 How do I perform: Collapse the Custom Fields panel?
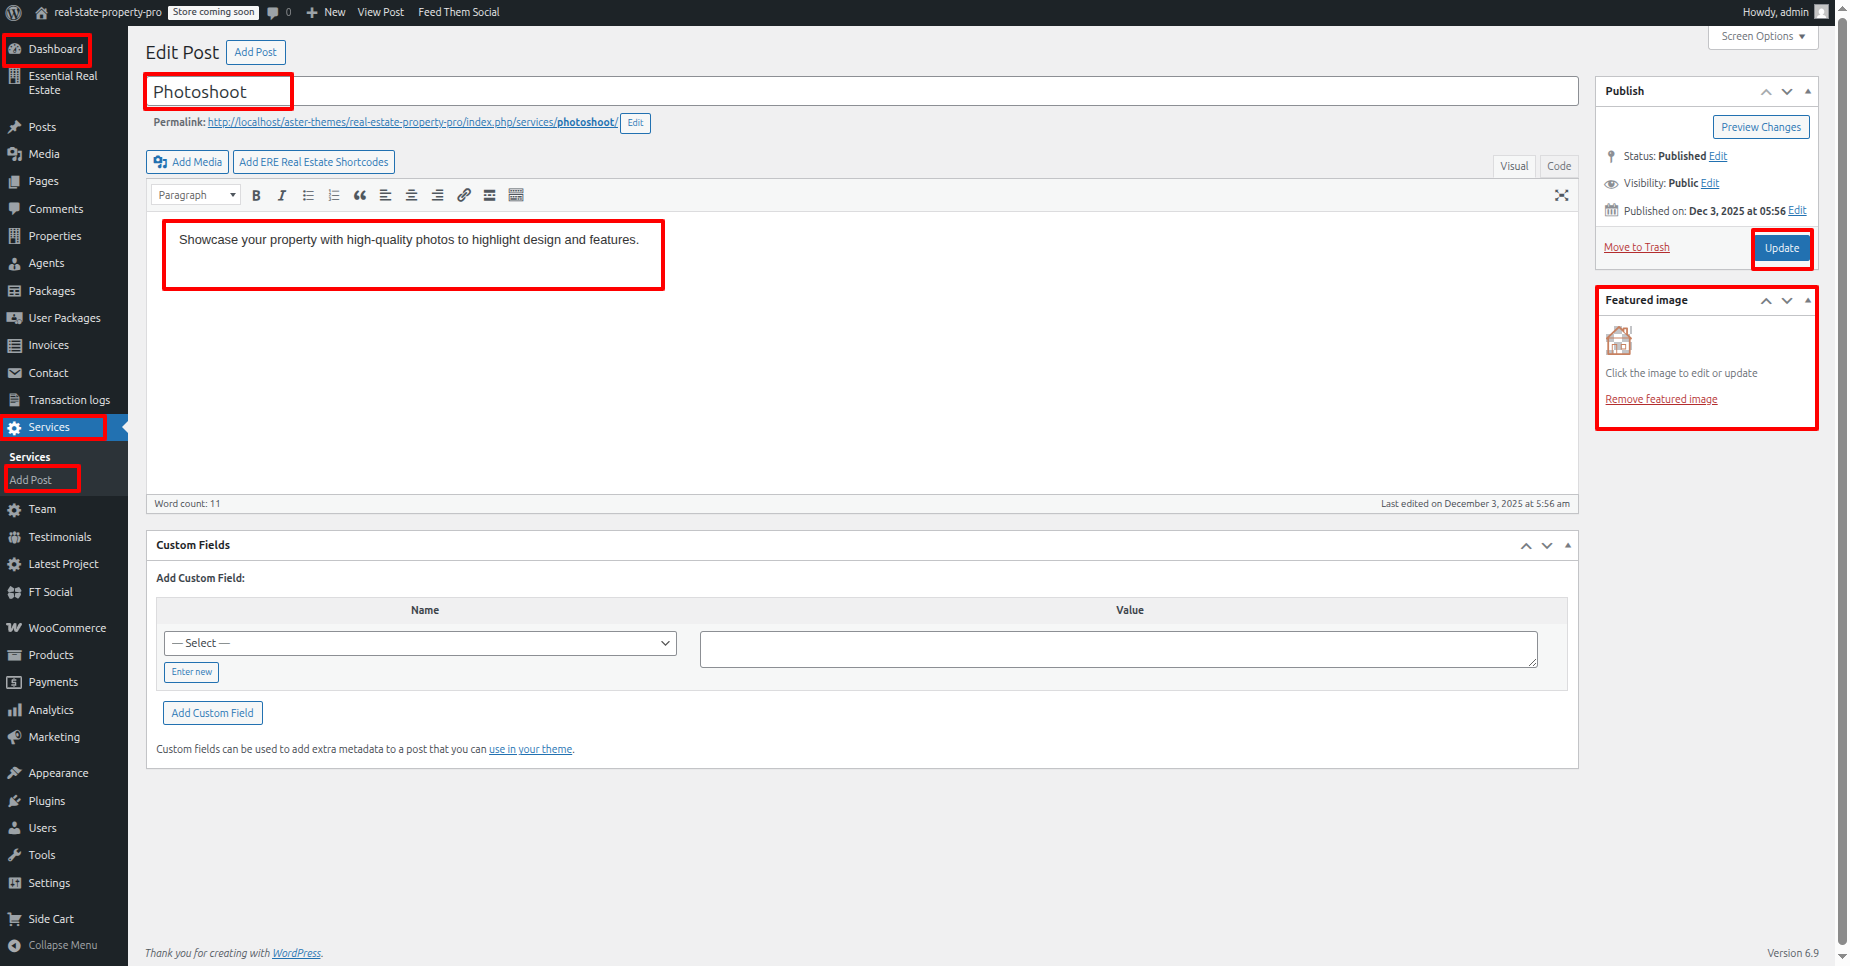[1567, 545]
